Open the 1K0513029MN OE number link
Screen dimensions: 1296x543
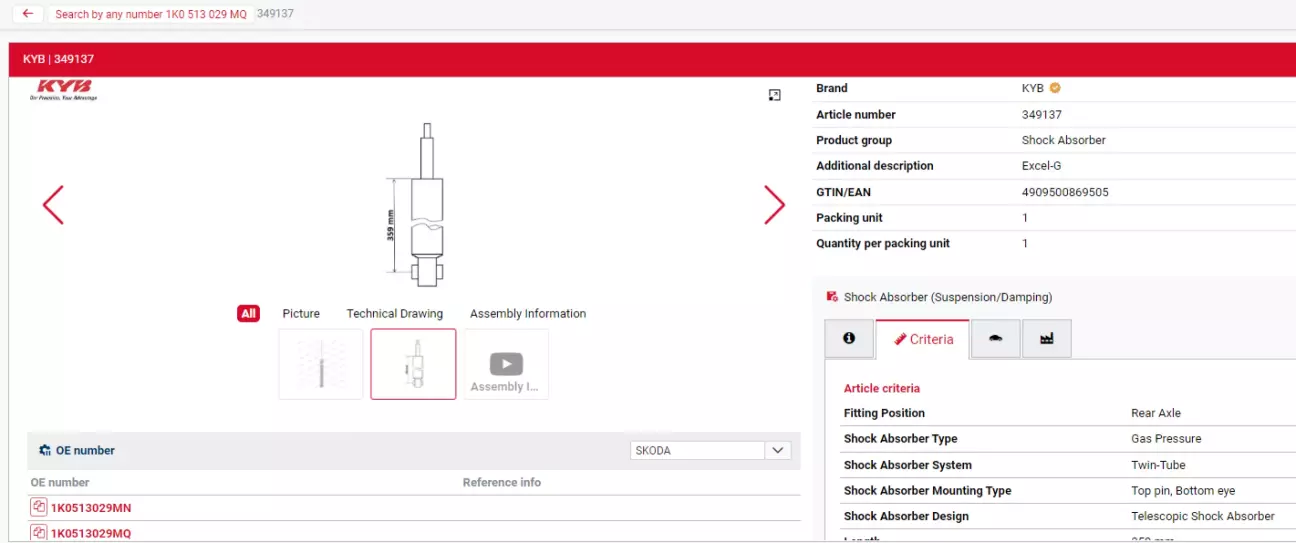click(x=91, y=508)
